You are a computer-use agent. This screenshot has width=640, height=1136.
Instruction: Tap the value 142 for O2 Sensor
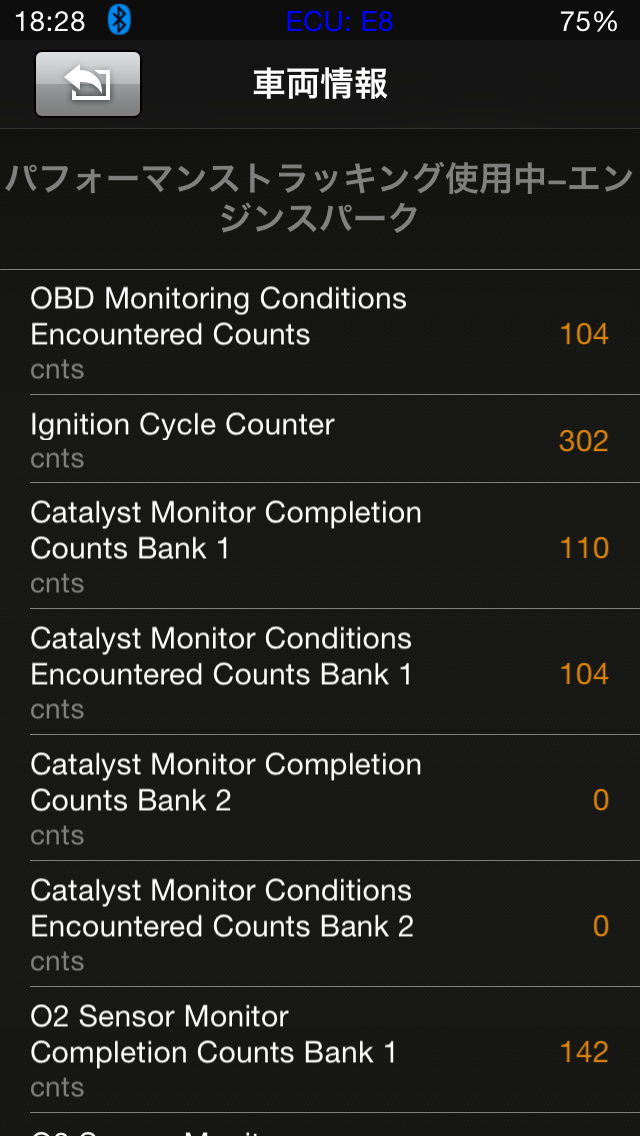584,1052
